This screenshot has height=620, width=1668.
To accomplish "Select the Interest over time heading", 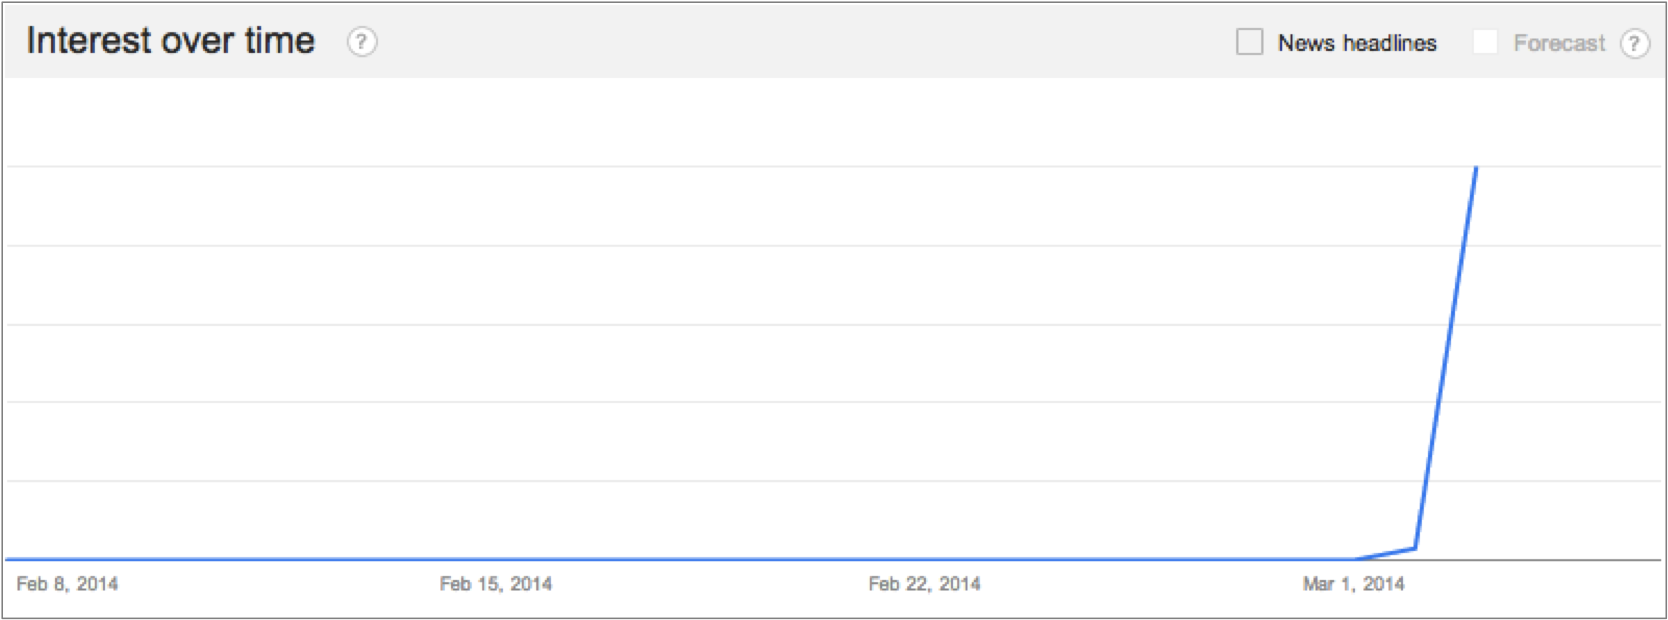I will click(170, 41).
